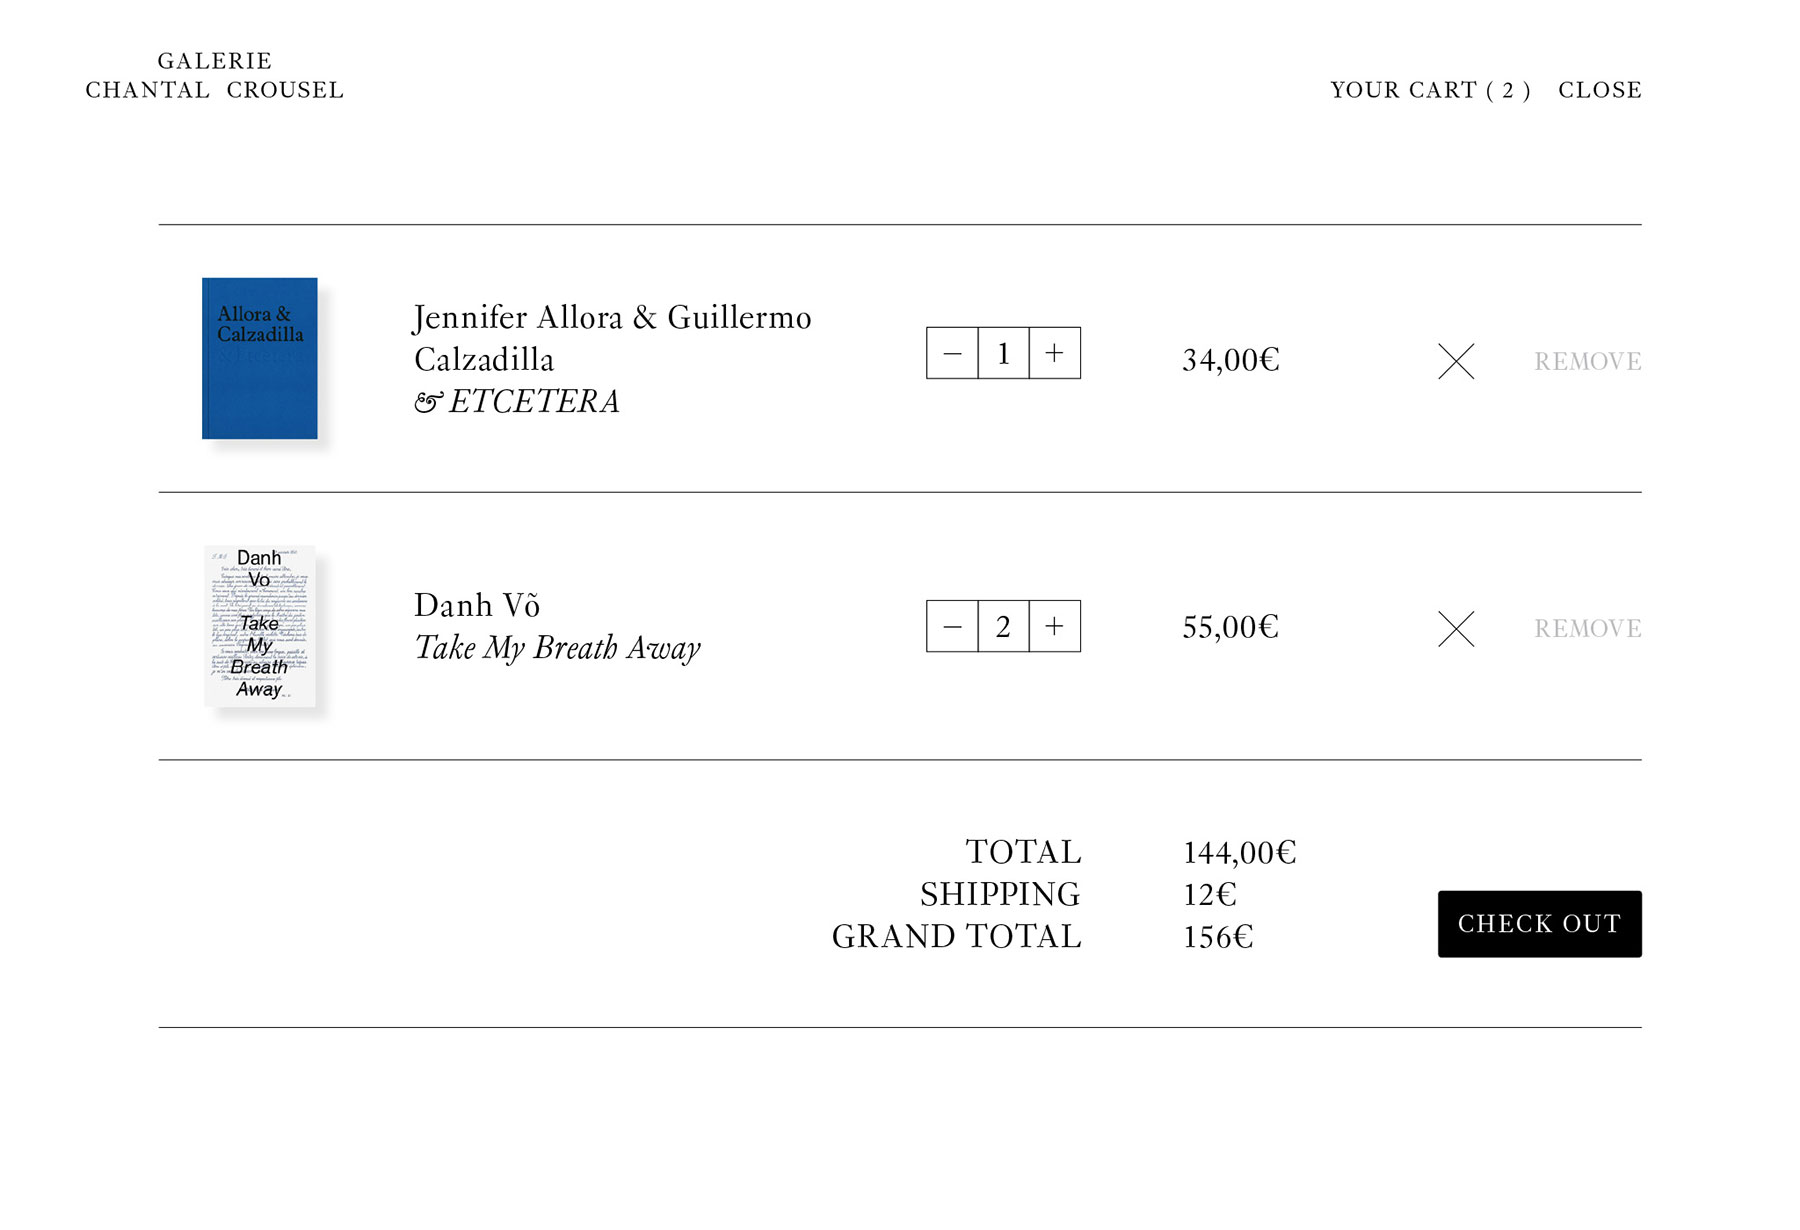Viewport: 1800px width, 1230px height.
Task: Open the blue Allora & Calzadilla book cover
Action: tap(260, 358)
